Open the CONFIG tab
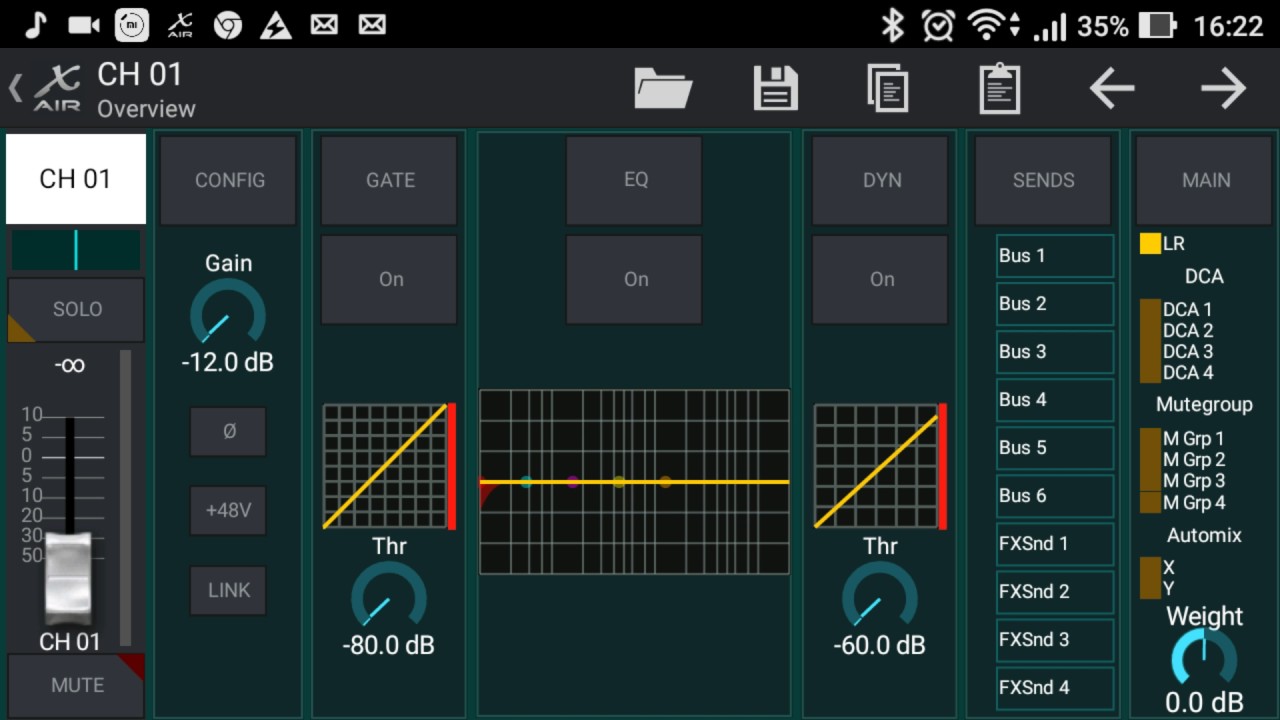1280x720 pixels. point(229,180)
